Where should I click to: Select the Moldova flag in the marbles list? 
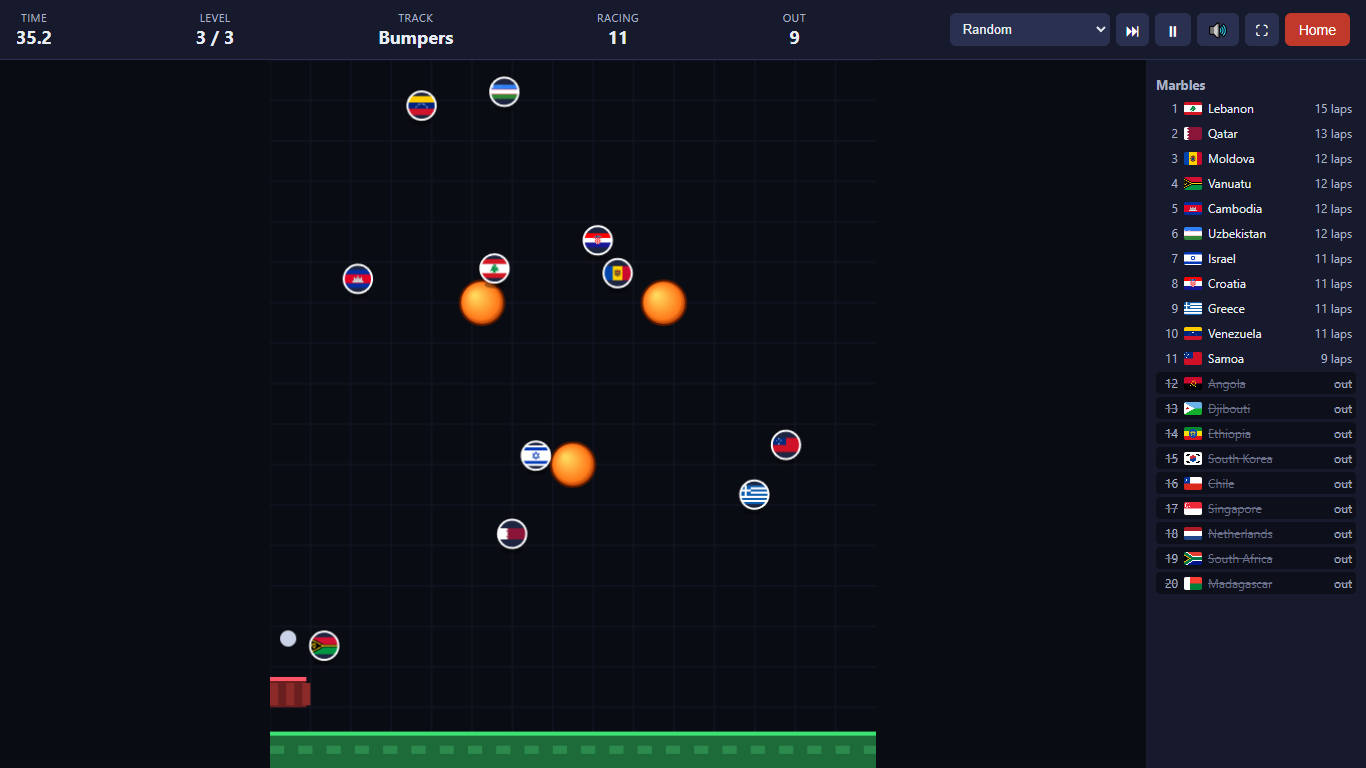tap(1193, 159)
